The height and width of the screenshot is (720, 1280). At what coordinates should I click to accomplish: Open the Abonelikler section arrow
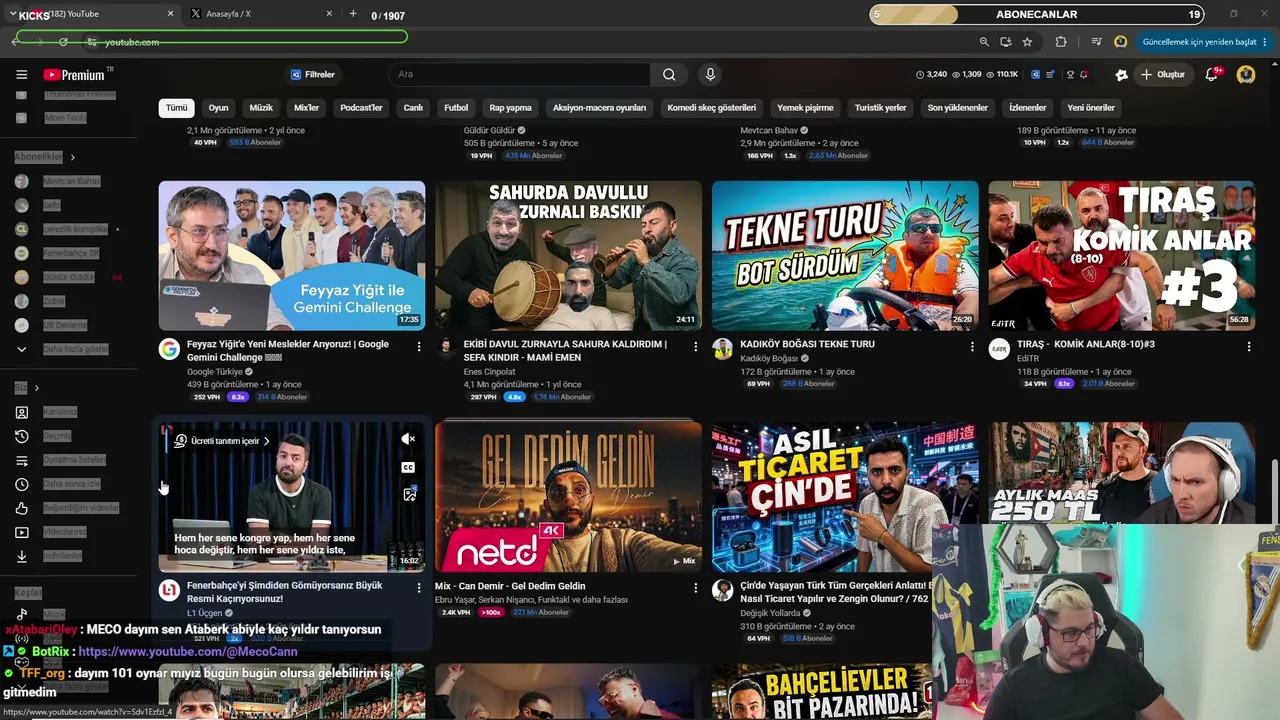[72, 157]
